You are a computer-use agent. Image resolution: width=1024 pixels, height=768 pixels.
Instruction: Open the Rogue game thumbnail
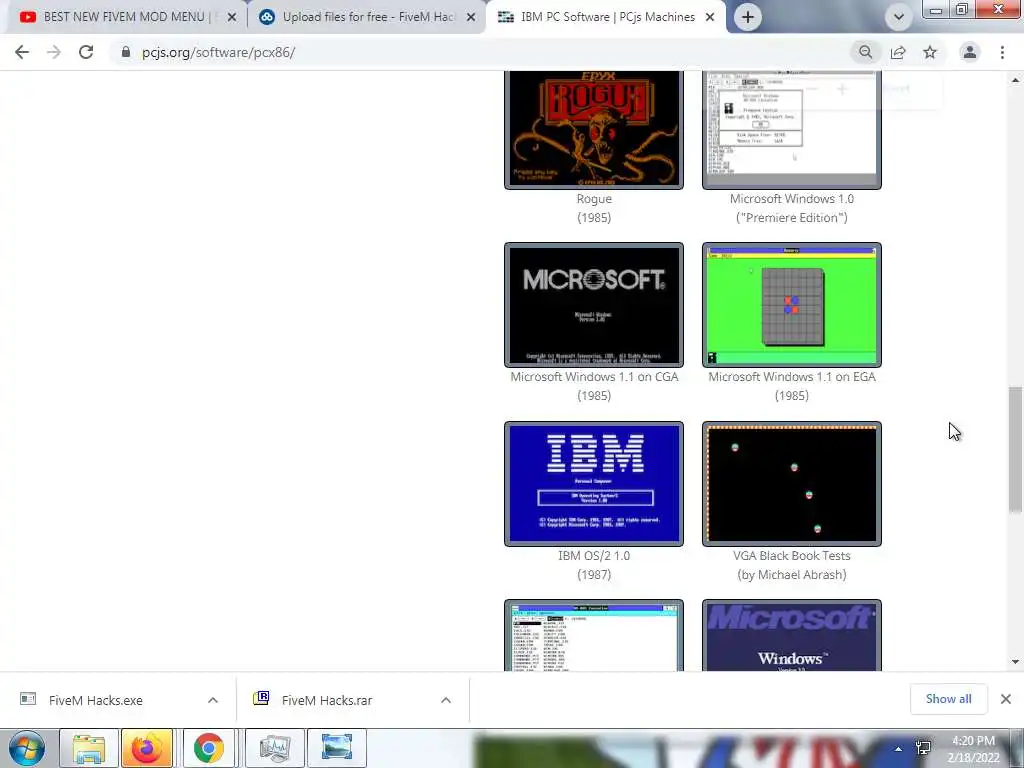[x=594, y=129]
